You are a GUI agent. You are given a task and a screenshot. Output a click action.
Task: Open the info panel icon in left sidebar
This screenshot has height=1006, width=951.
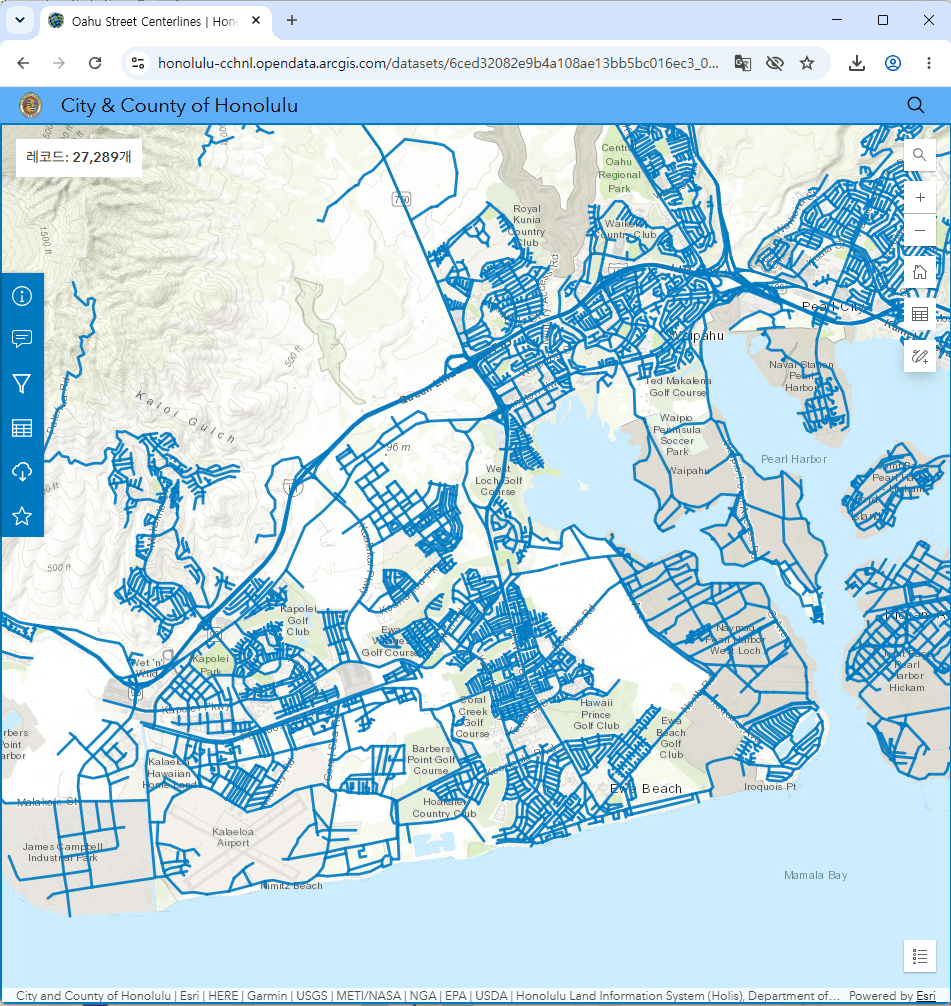(22, 296)
